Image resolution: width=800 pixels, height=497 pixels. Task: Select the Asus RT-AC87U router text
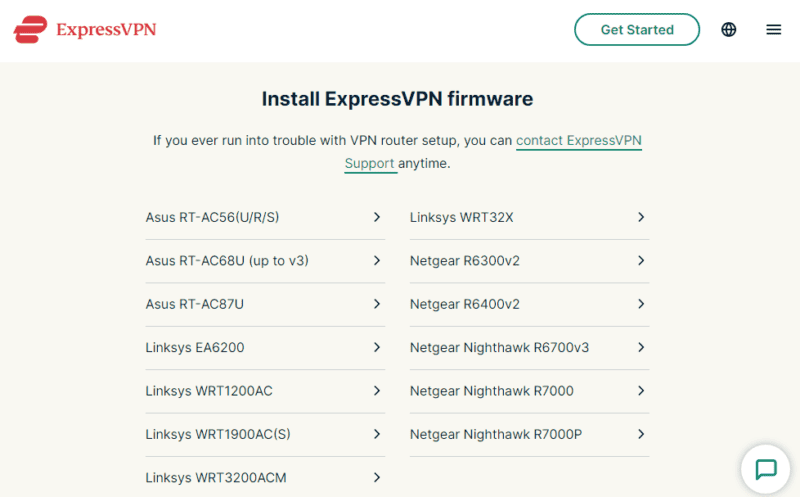194,304
